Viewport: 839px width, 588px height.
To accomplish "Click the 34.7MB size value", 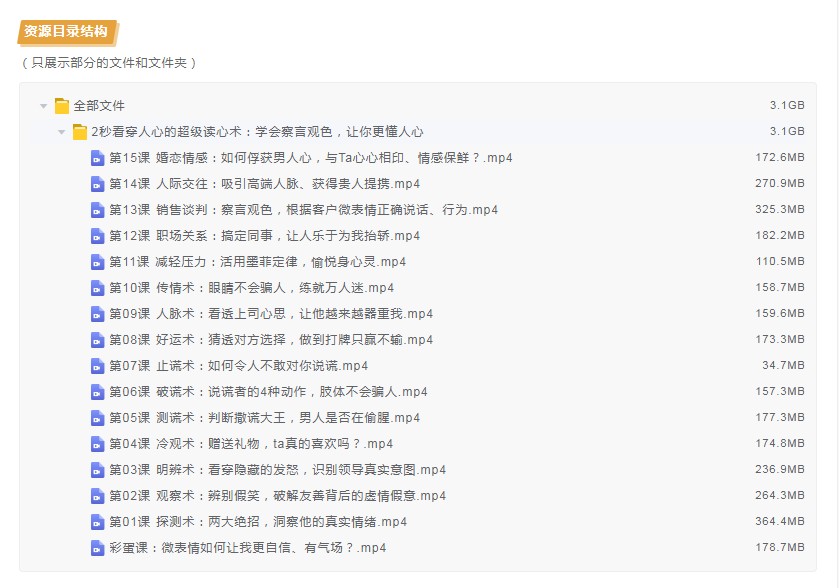I will coord(783,365).
